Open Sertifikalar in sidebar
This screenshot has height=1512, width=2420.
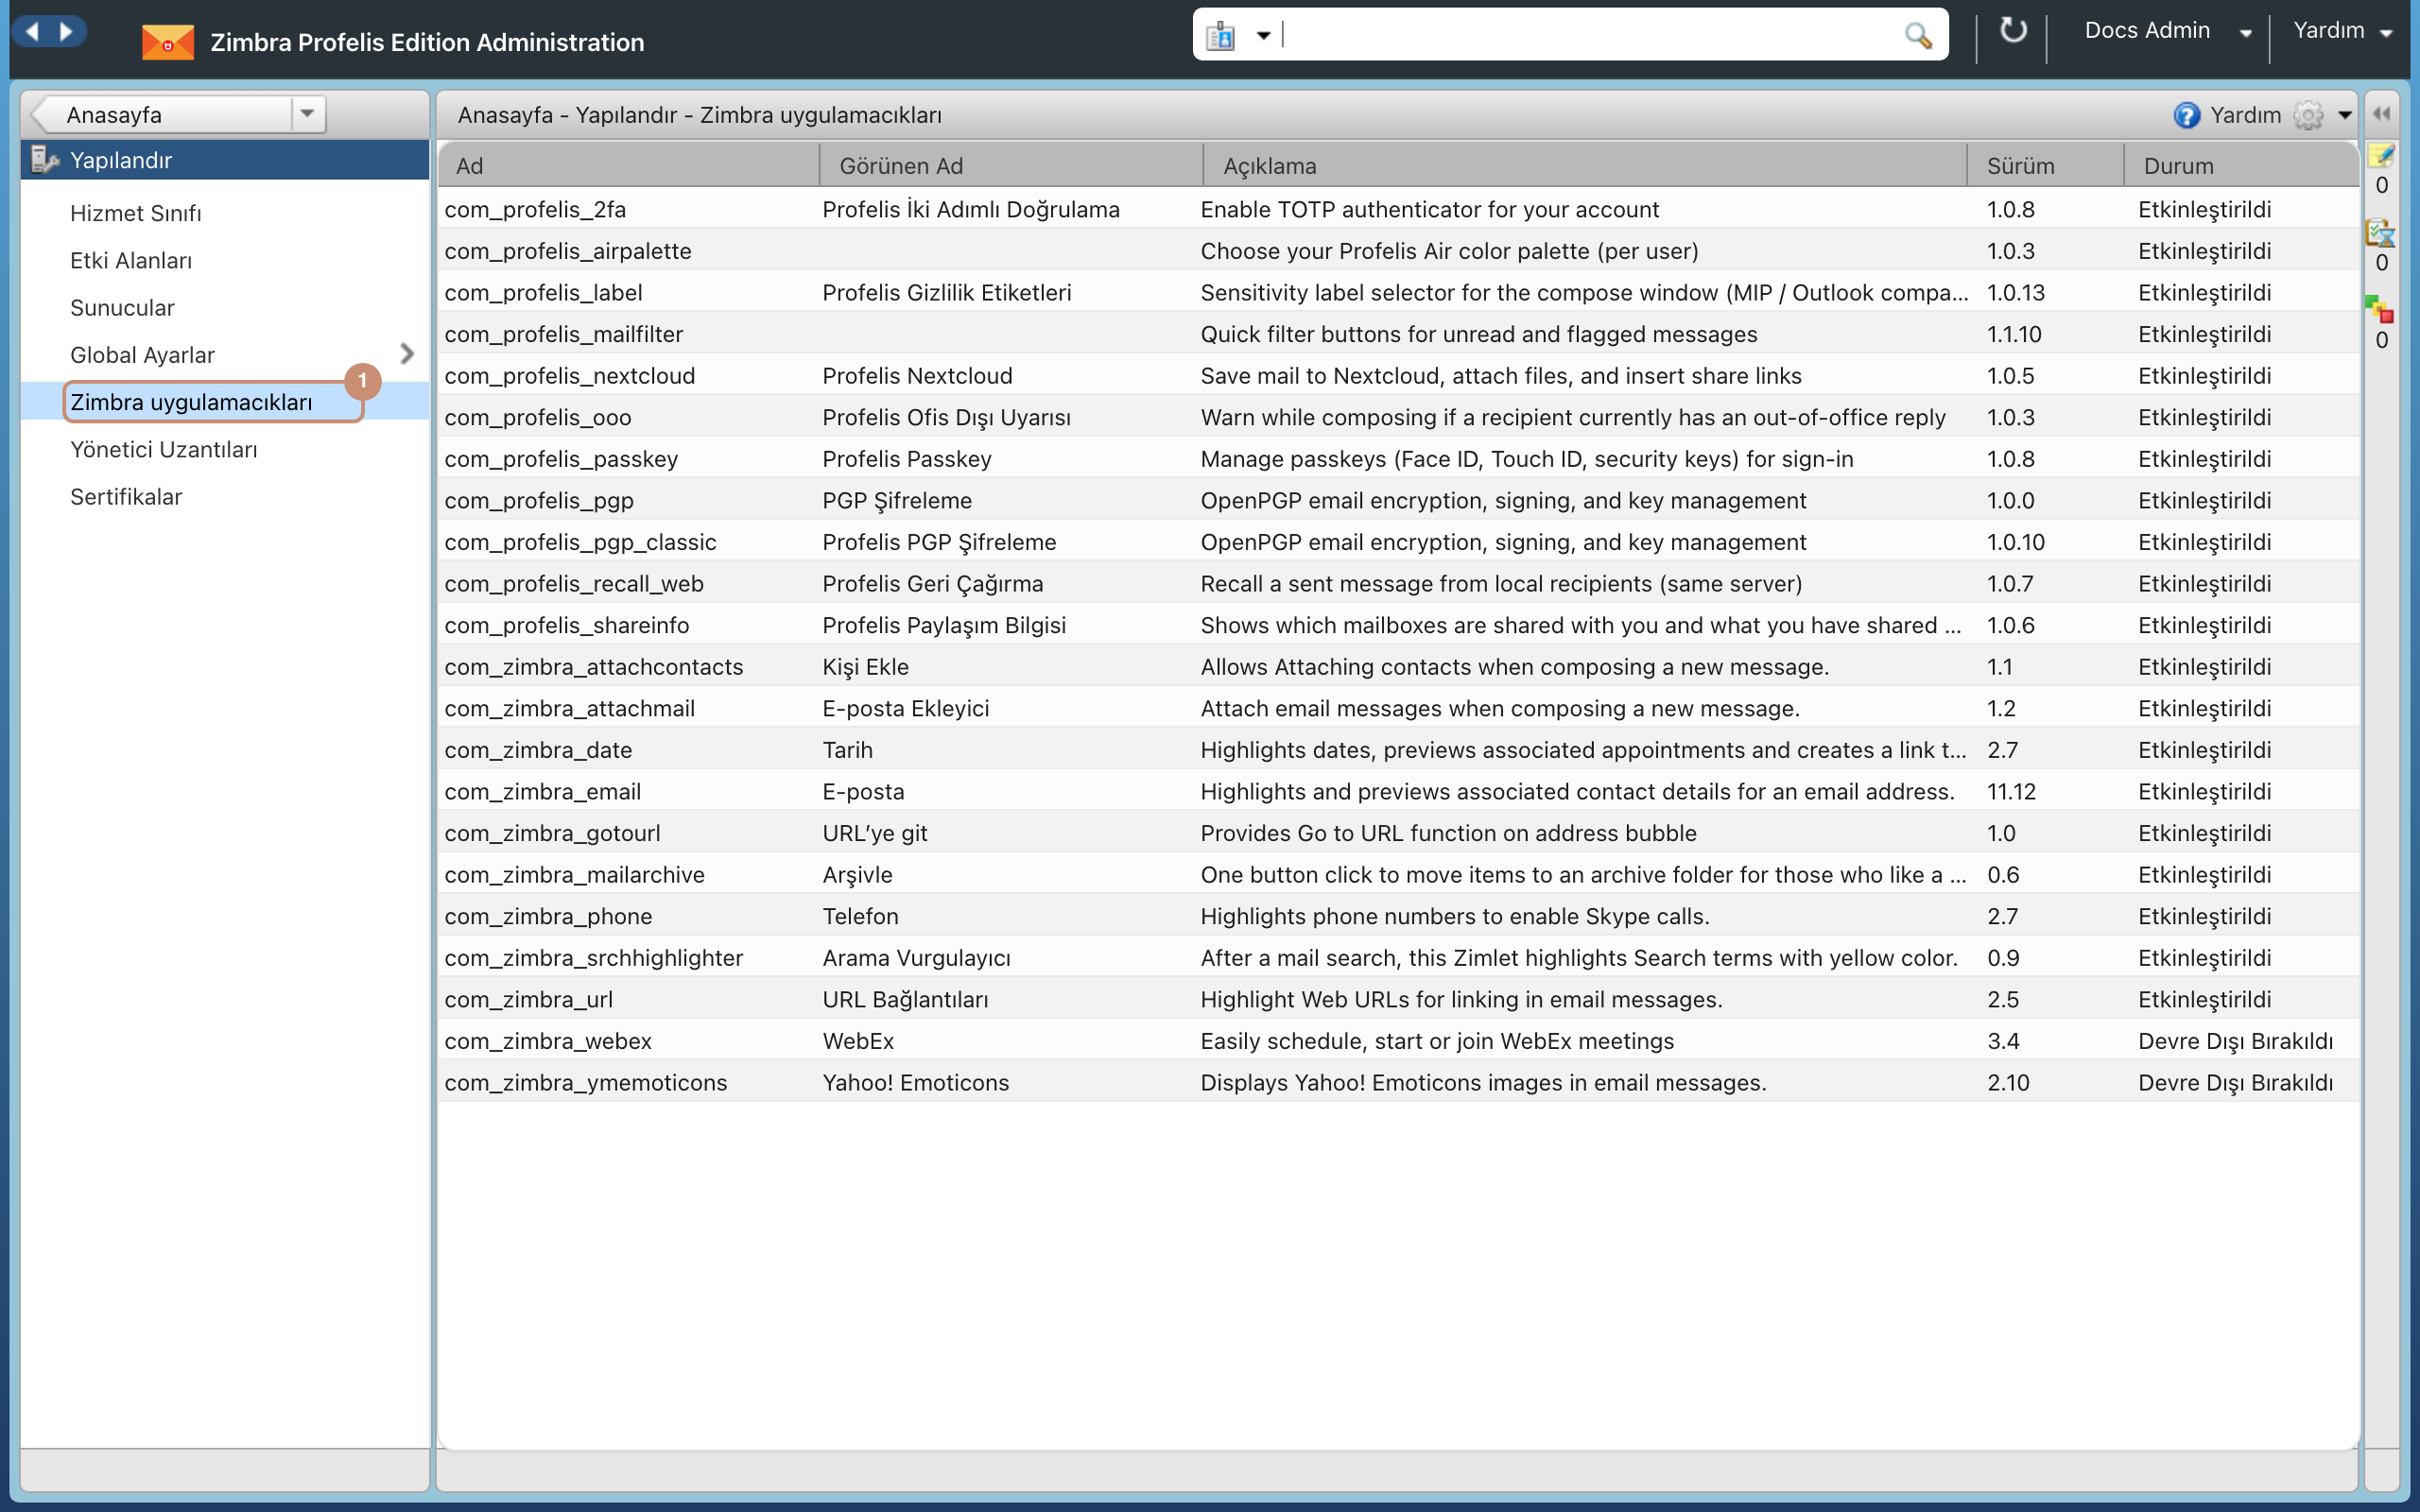point(126,496)
